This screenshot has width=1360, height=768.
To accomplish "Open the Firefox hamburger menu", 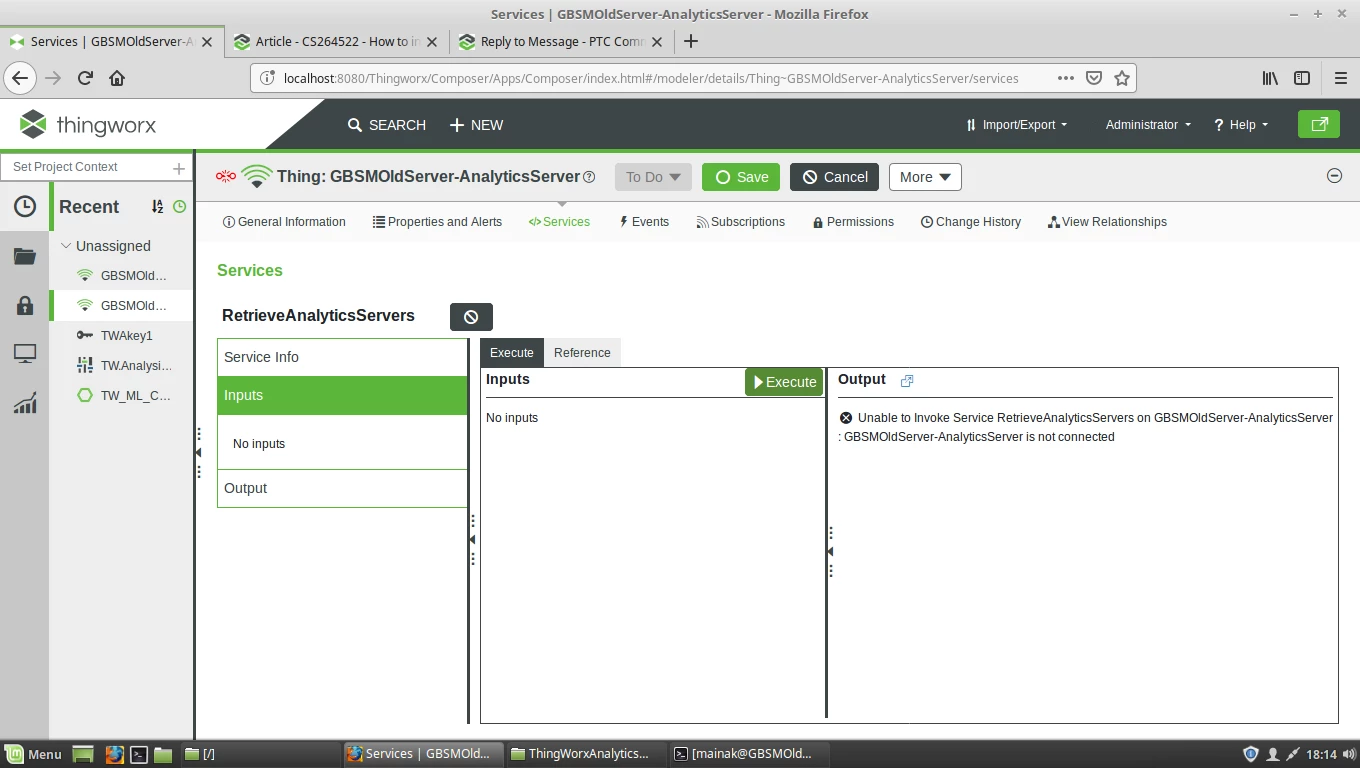I will point(1341,78).
